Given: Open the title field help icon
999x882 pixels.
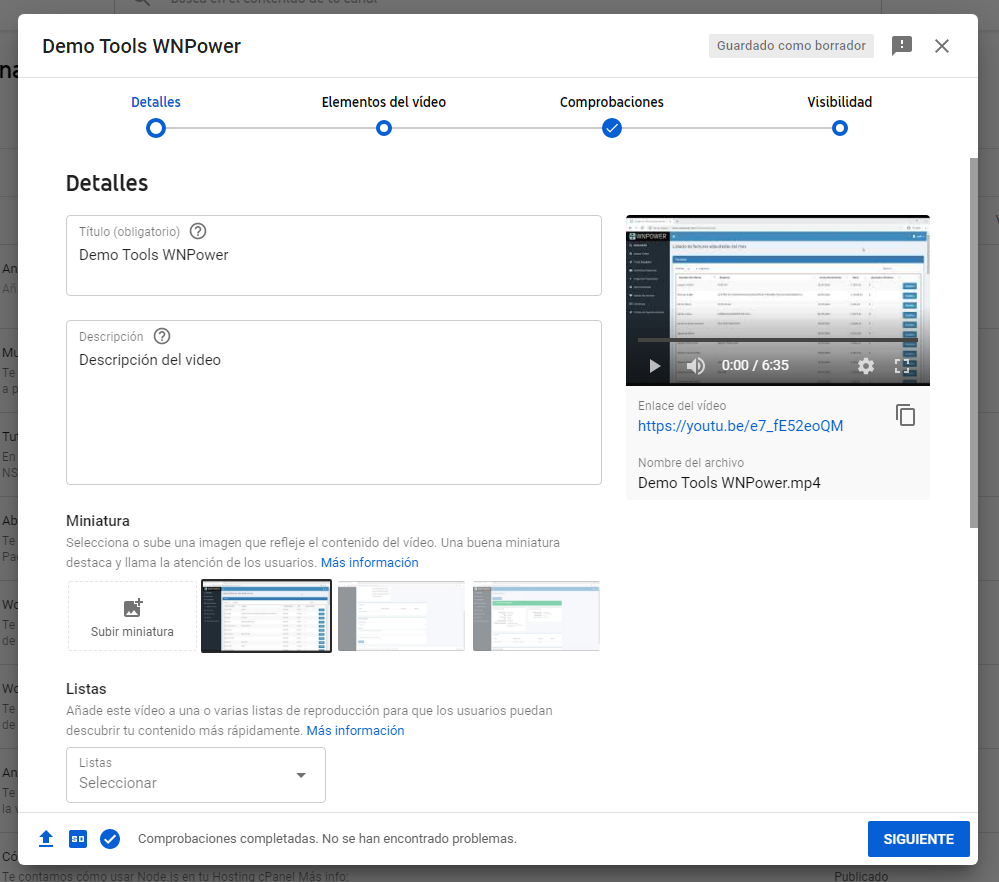Looking at the screenshot, I should click(198, 231).
